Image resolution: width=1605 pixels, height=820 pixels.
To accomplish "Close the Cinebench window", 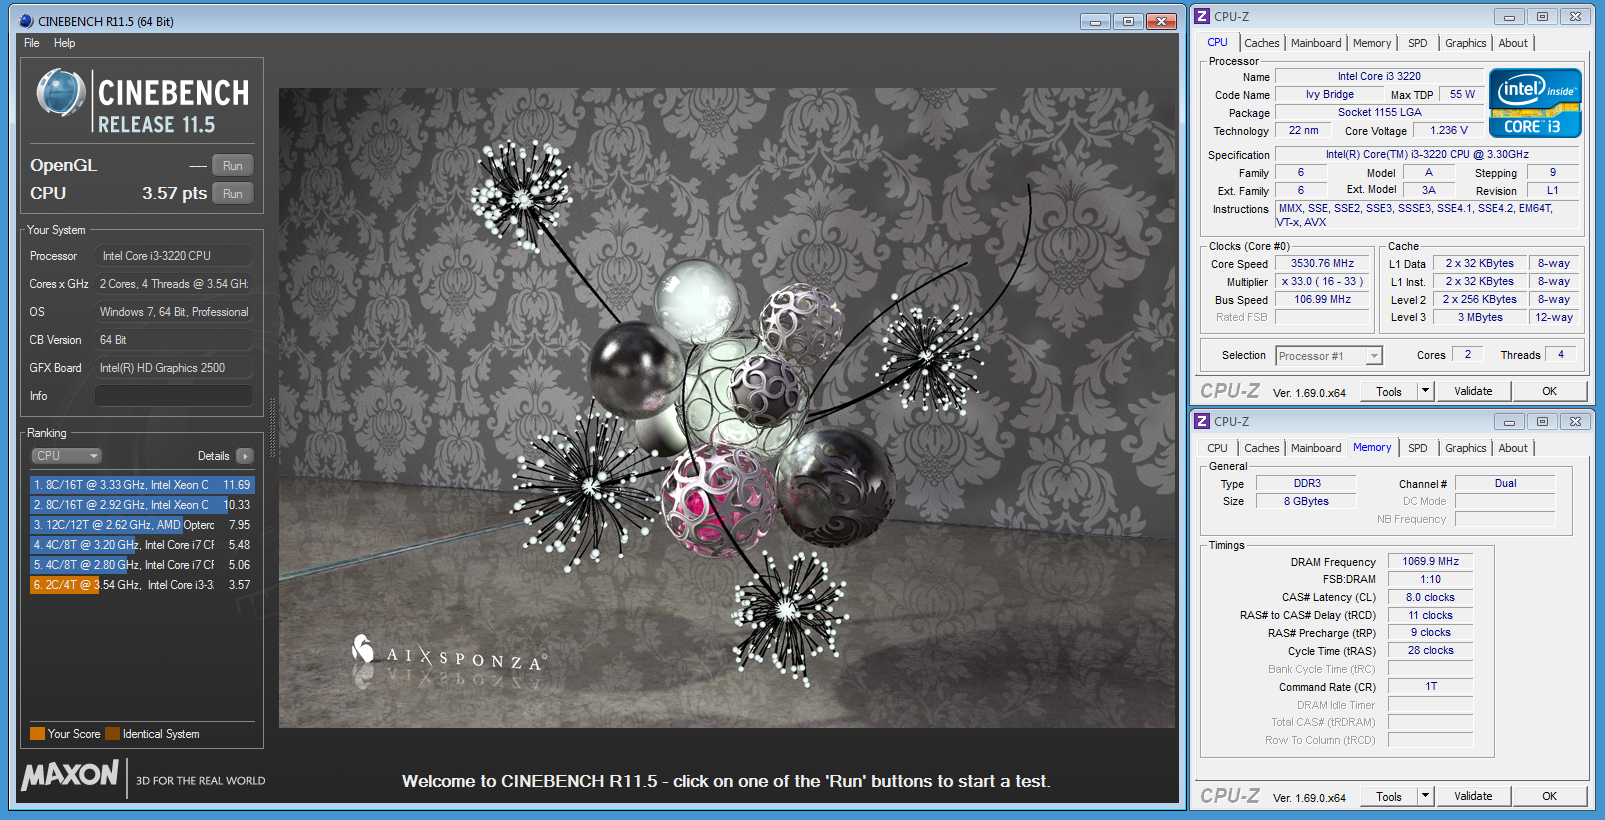I will [1161, 21].
